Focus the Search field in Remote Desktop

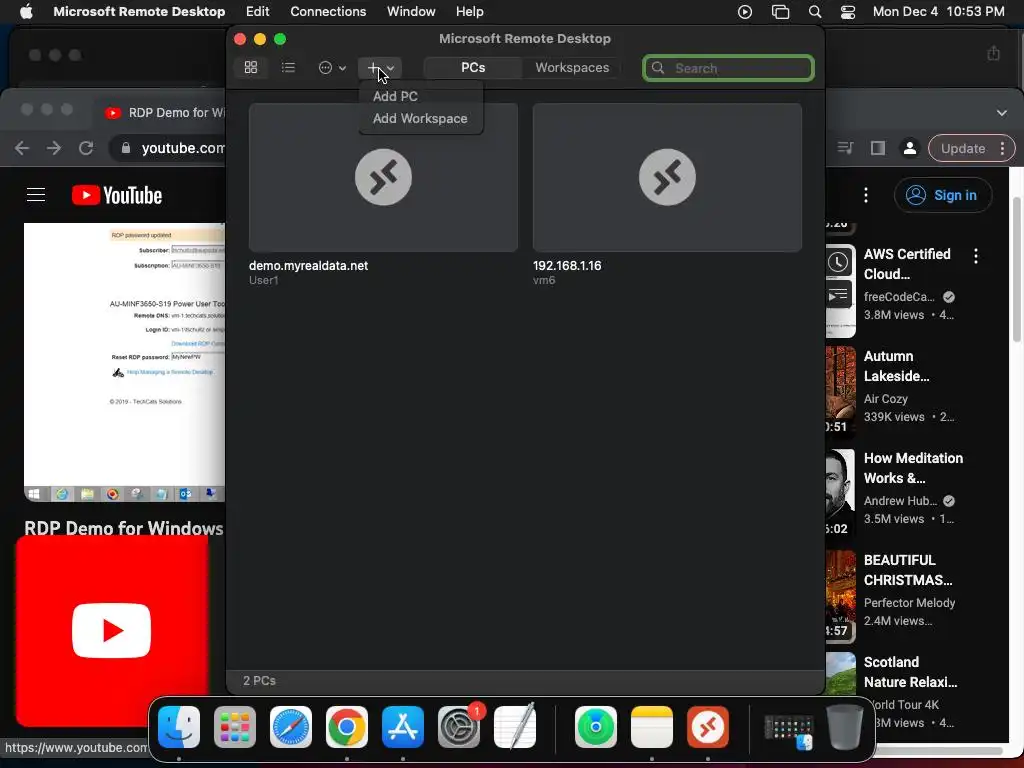[728, 68]
